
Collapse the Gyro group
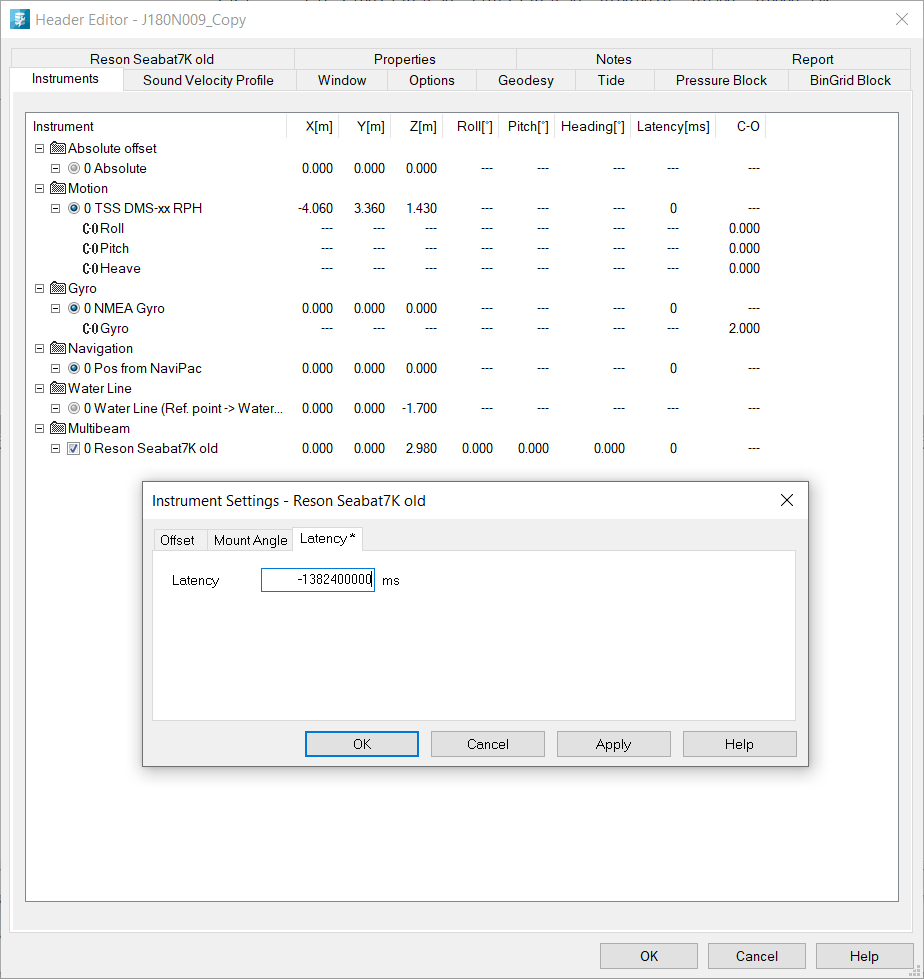(39, 288)
